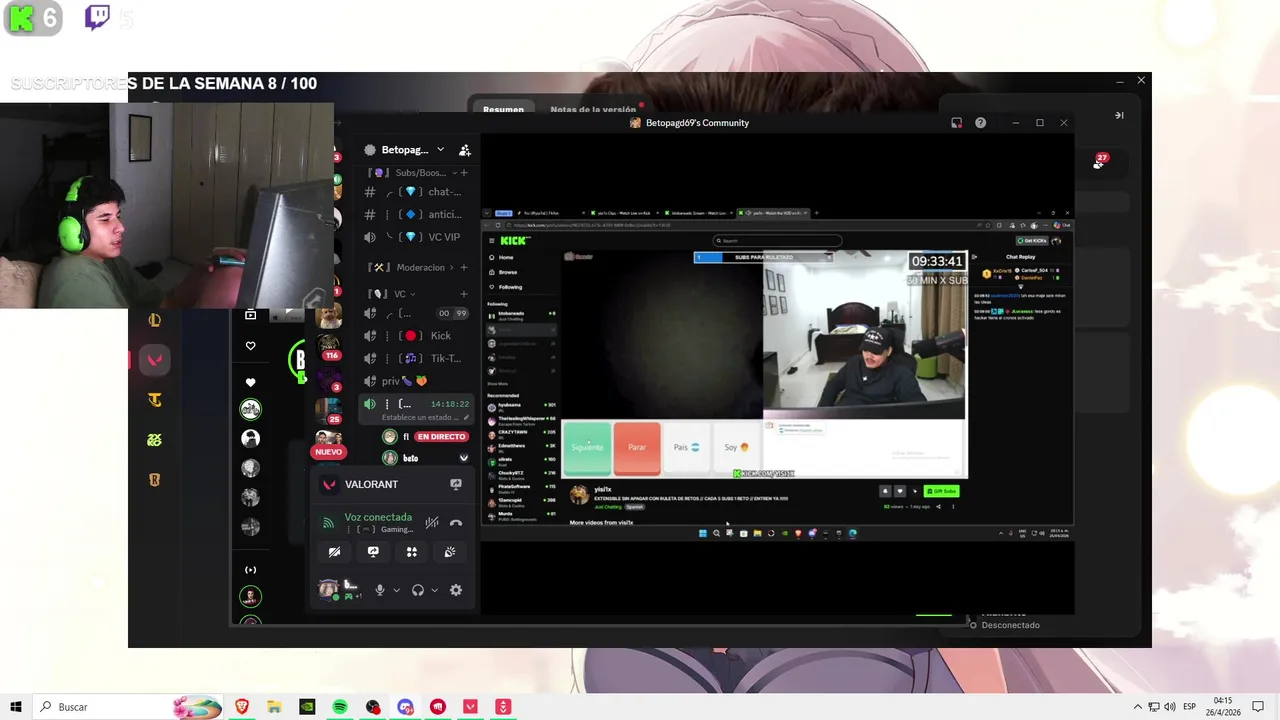Click the EN DIRECTO live badge
The width and height of the screenshot is (1280, 720).
coord(441,437)
